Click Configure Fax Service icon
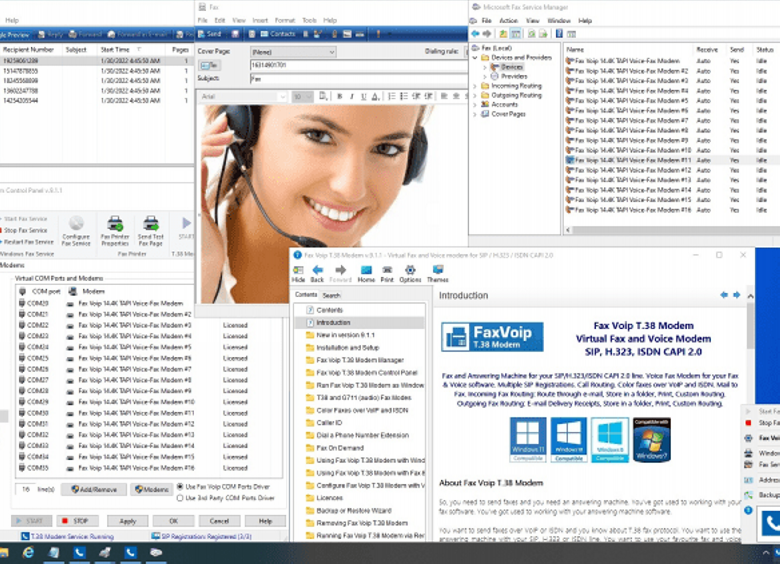The image size is (780, 564). pyautogui.click(x=76, y=231)
